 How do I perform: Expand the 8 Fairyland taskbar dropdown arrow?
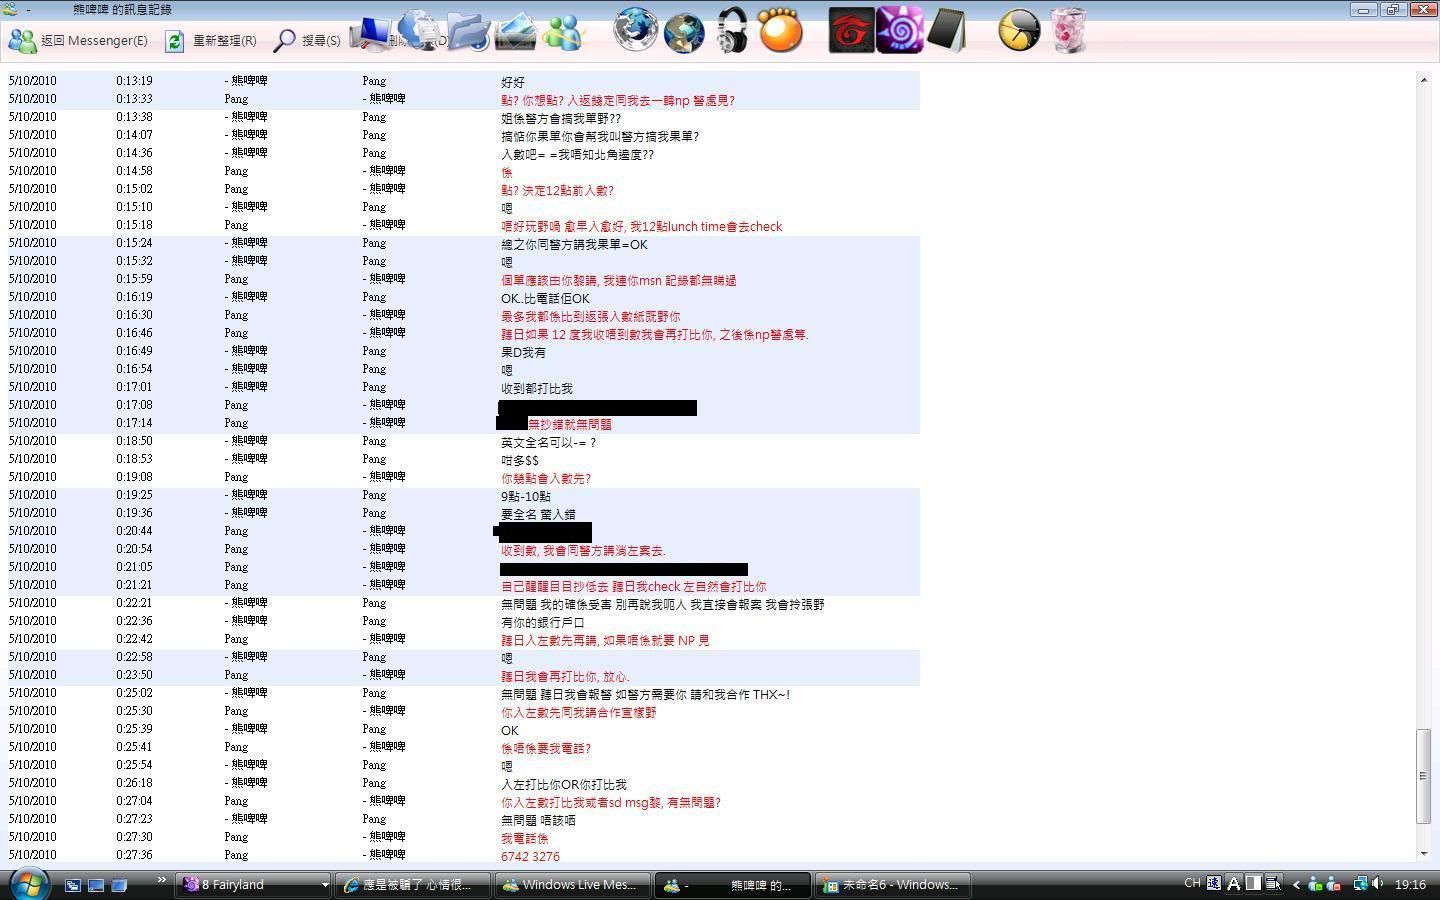(324, 885)
